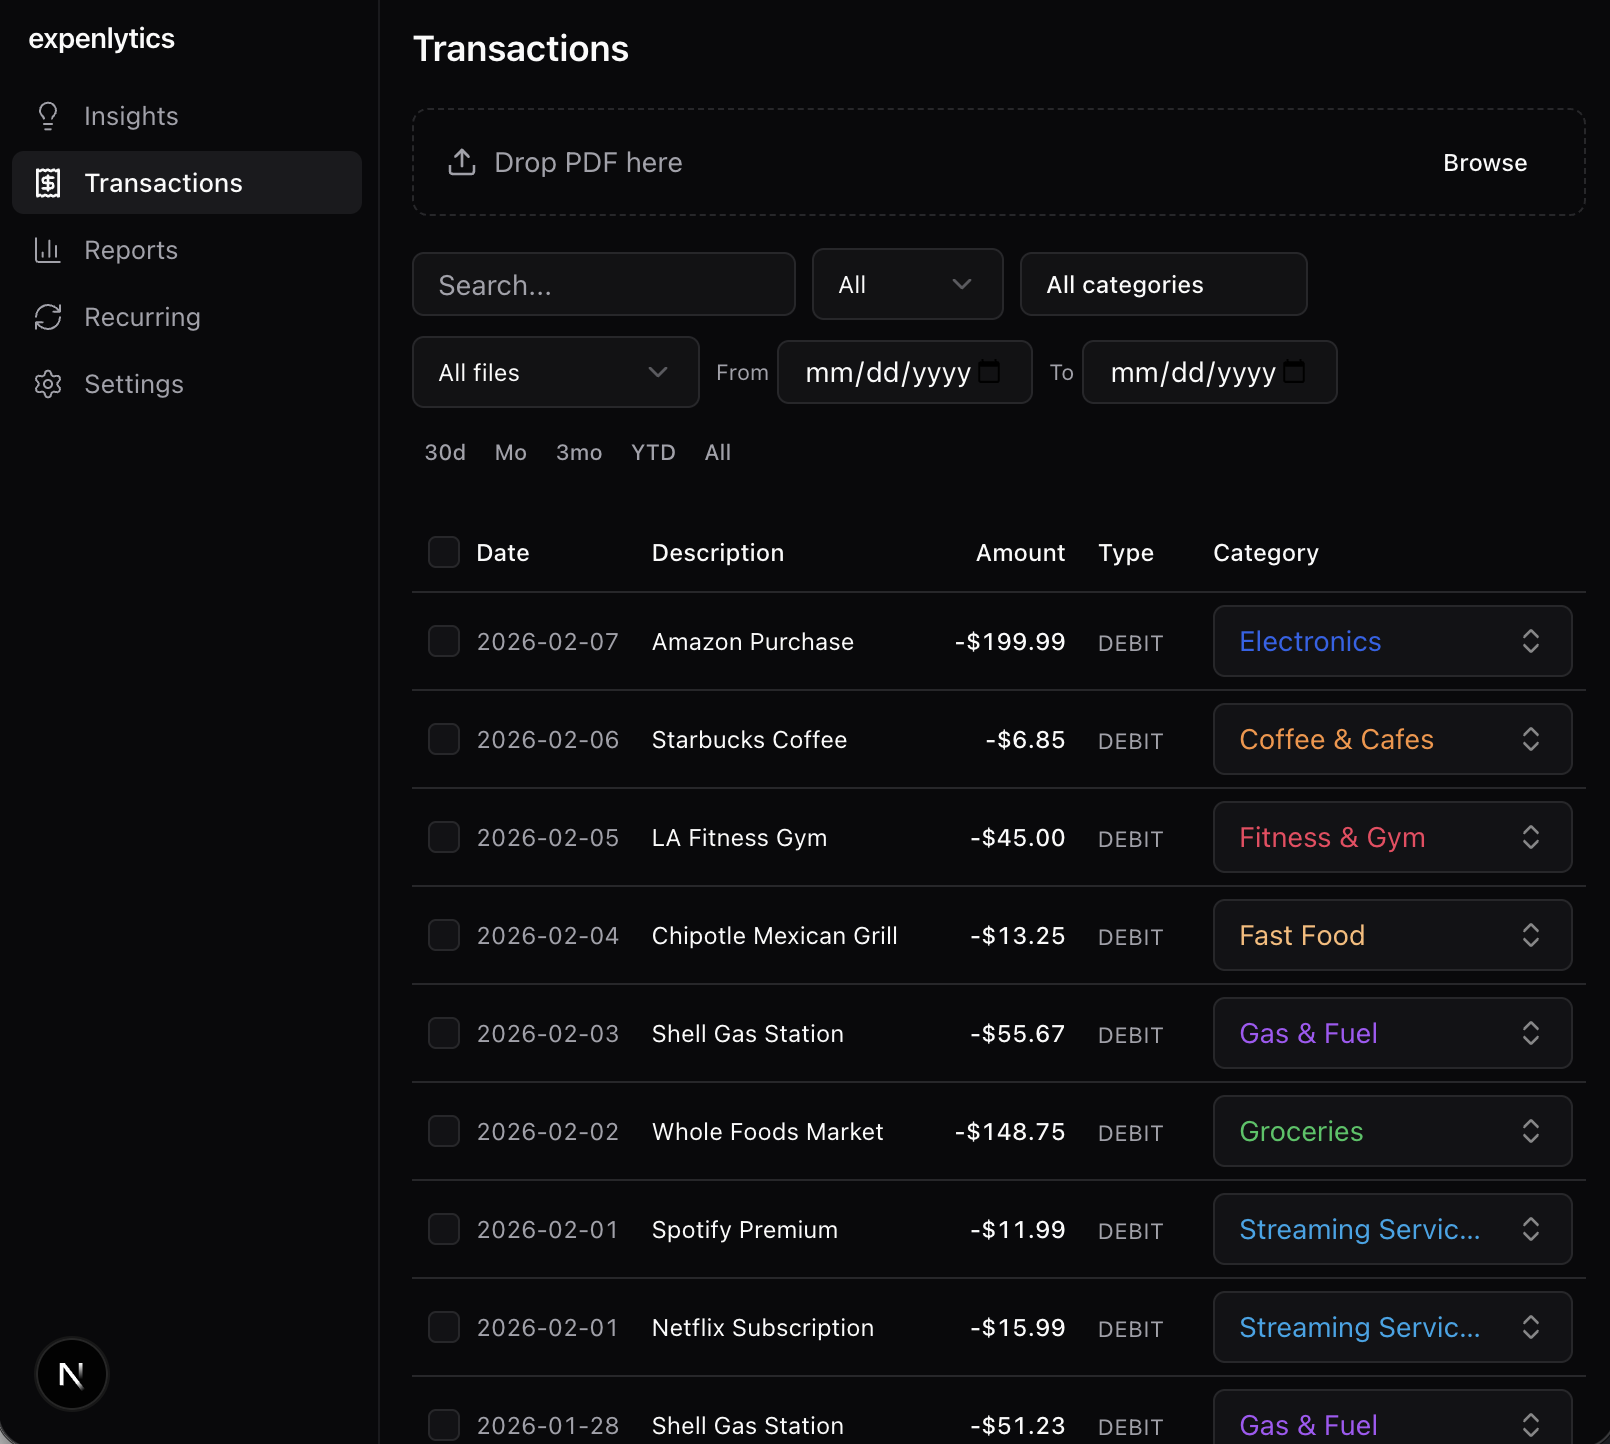Open Reports via the bar chart icon
The image size is (1610, 1444).
(47, 250)
